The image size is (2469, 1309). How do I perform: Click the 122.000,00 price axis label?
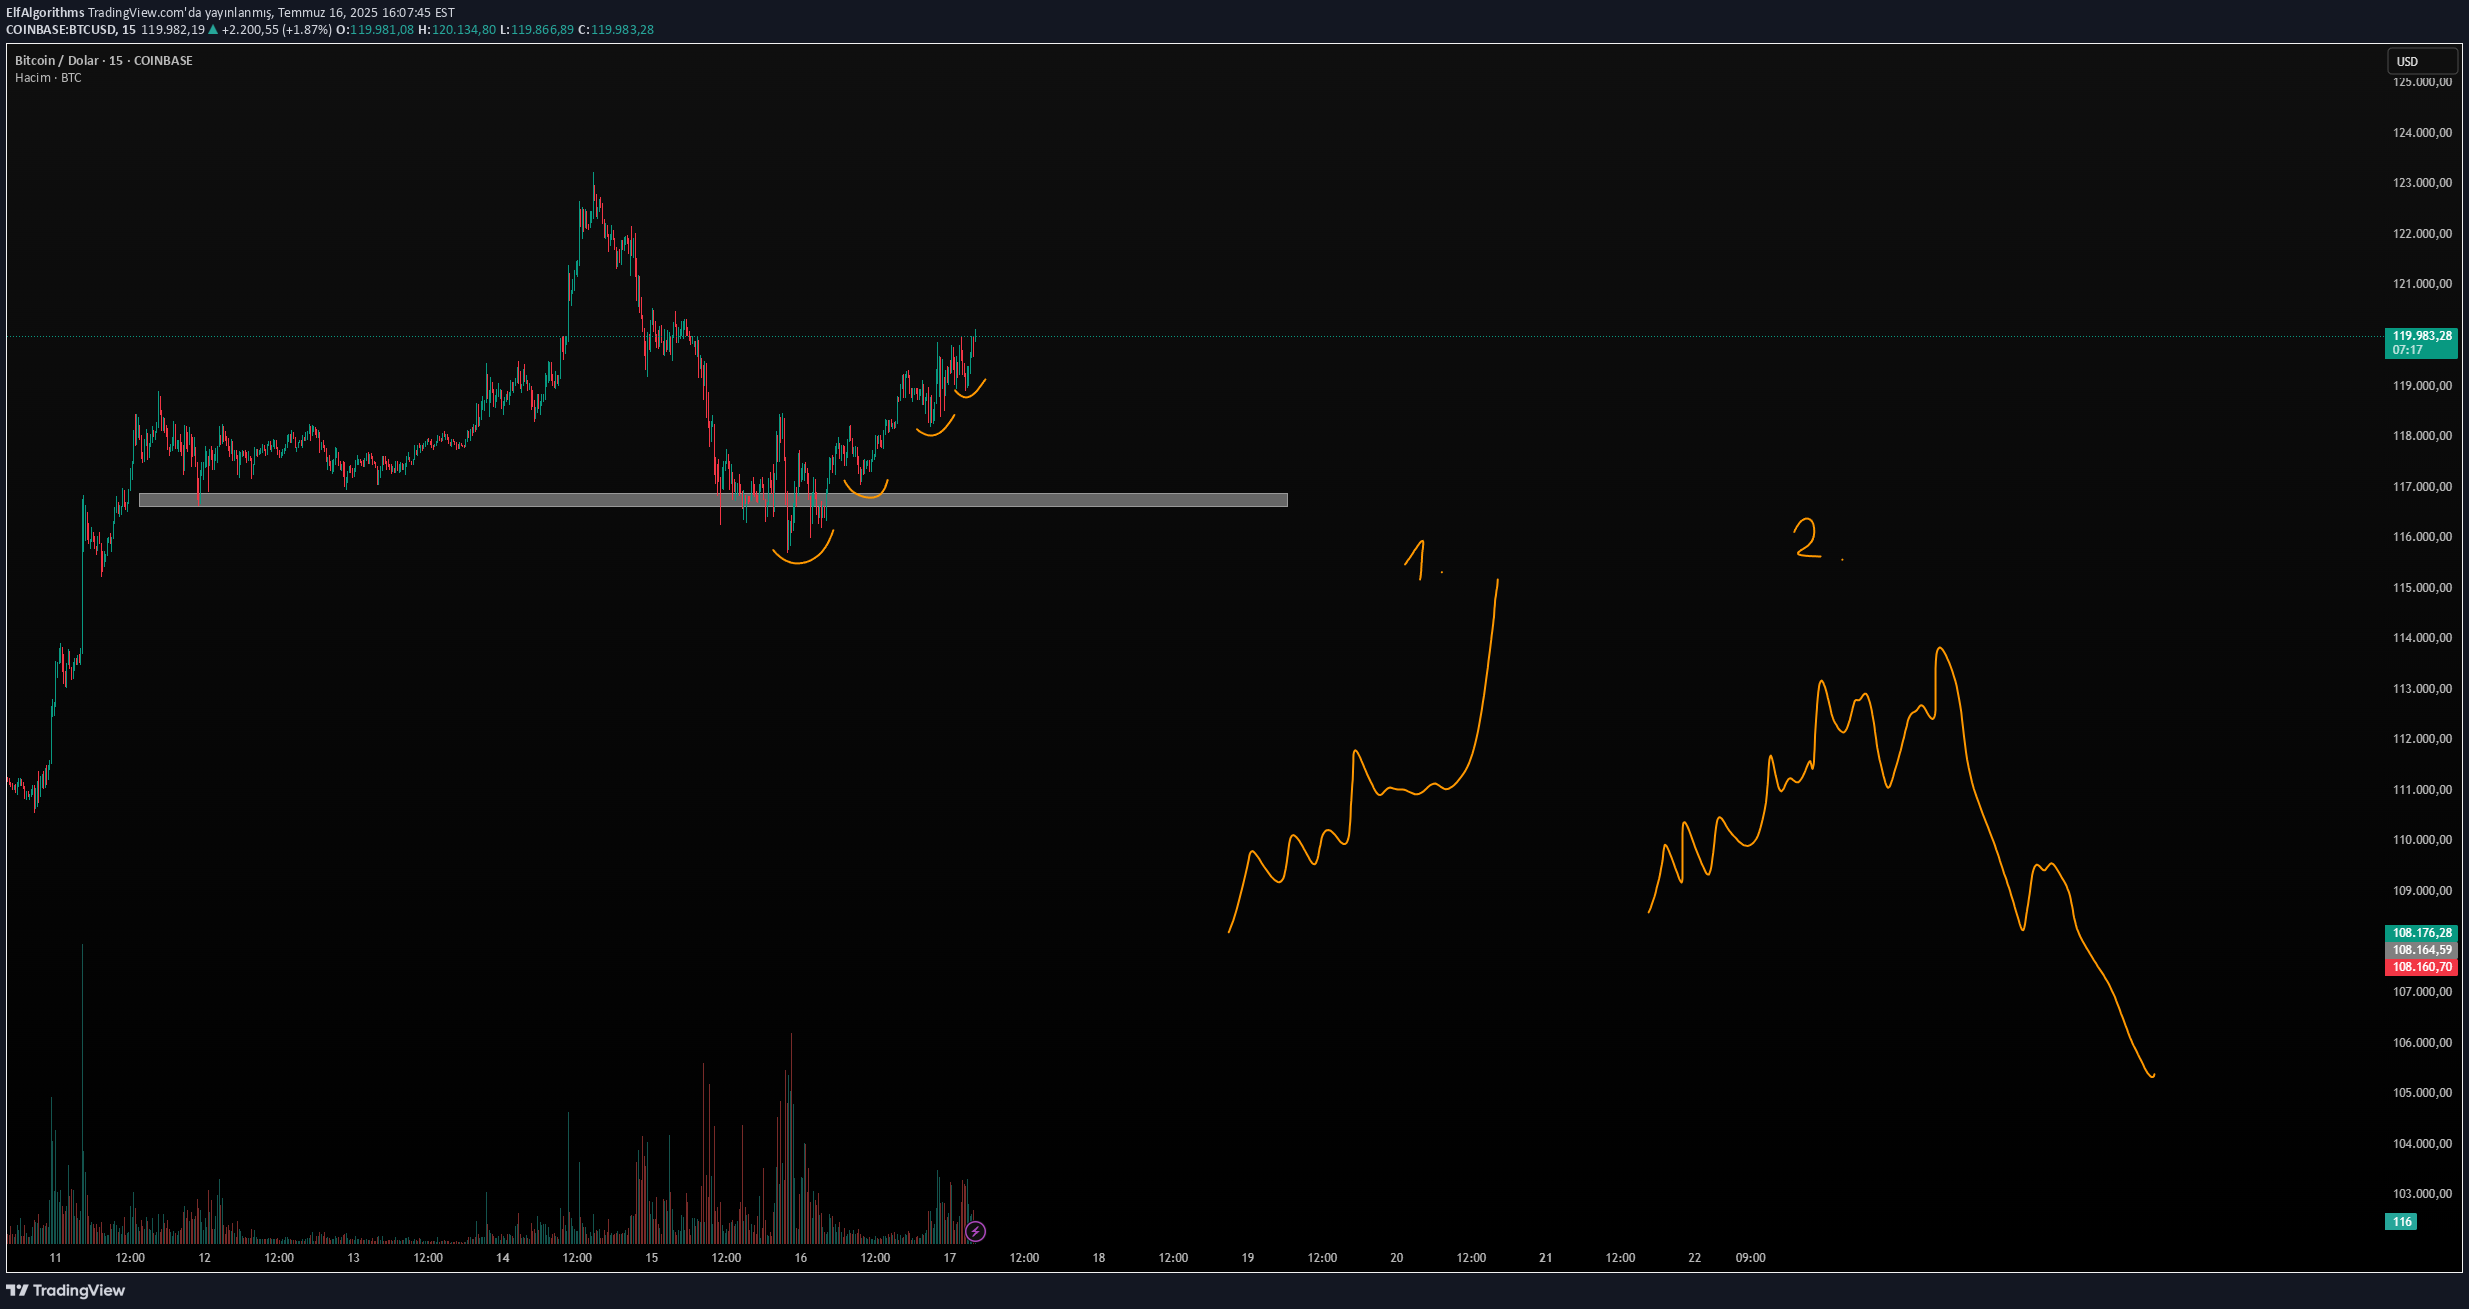click(x=2422, y=234)
